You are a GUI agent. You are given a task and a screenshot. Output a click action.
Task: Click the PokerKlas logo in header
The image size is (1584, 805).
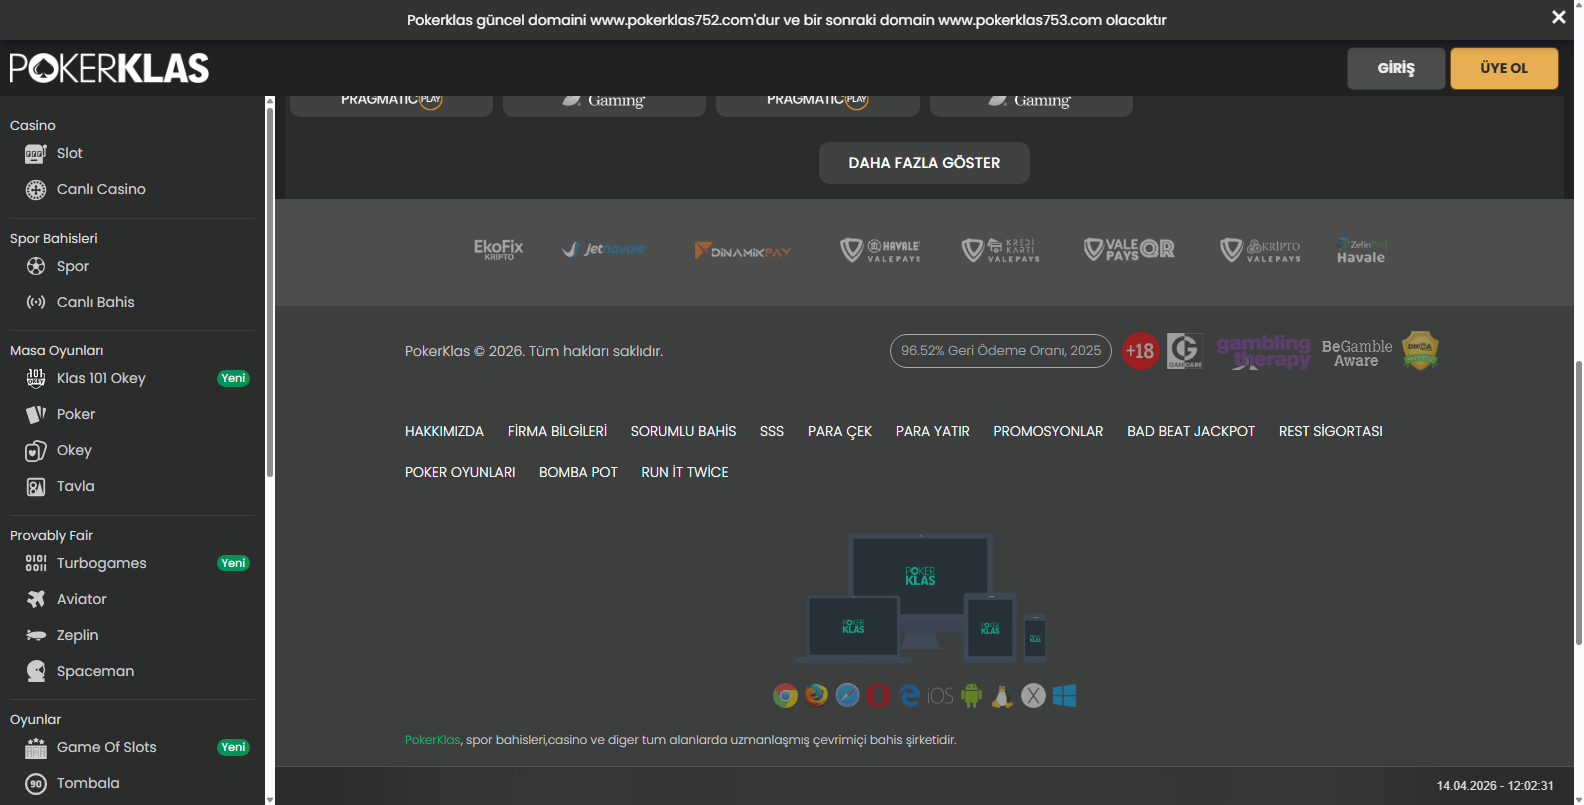click(110, 68)
